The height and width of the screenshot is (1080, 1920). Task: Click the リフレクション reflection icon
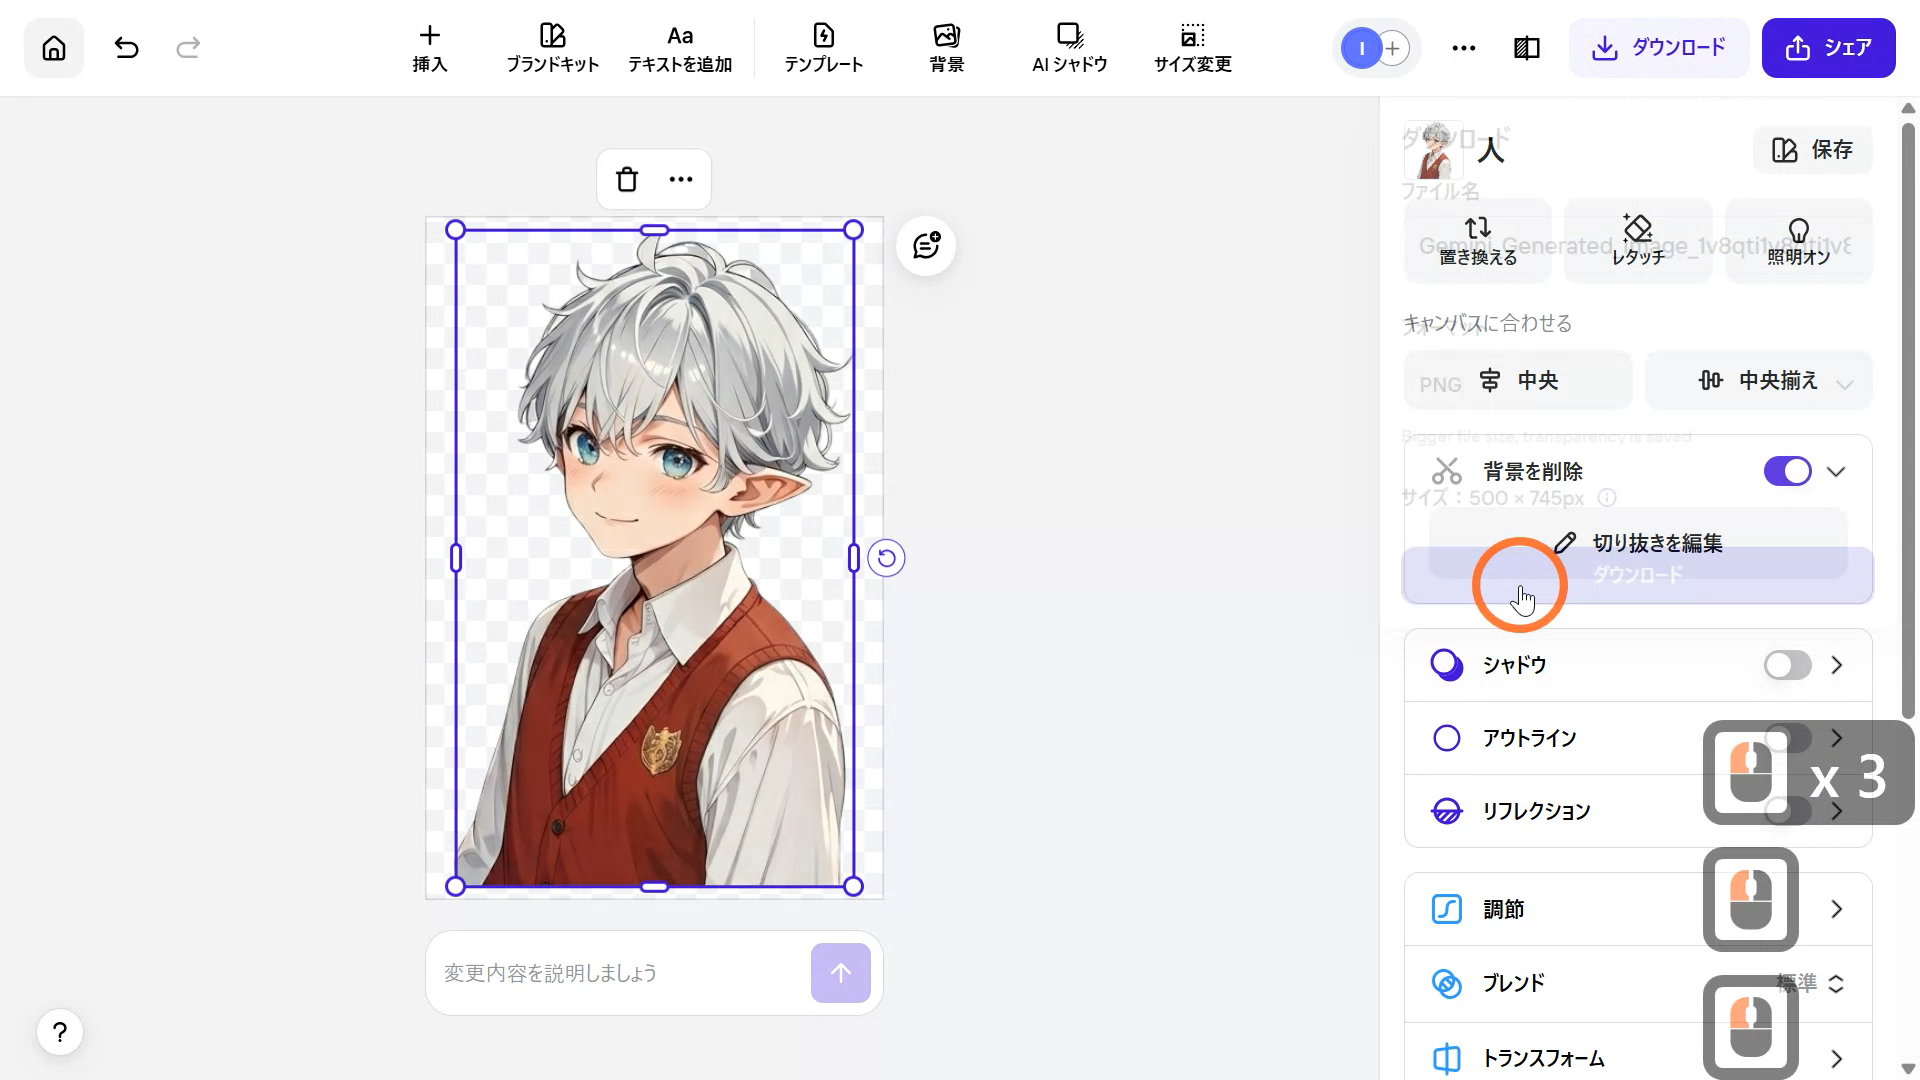tap(1447, 811)
